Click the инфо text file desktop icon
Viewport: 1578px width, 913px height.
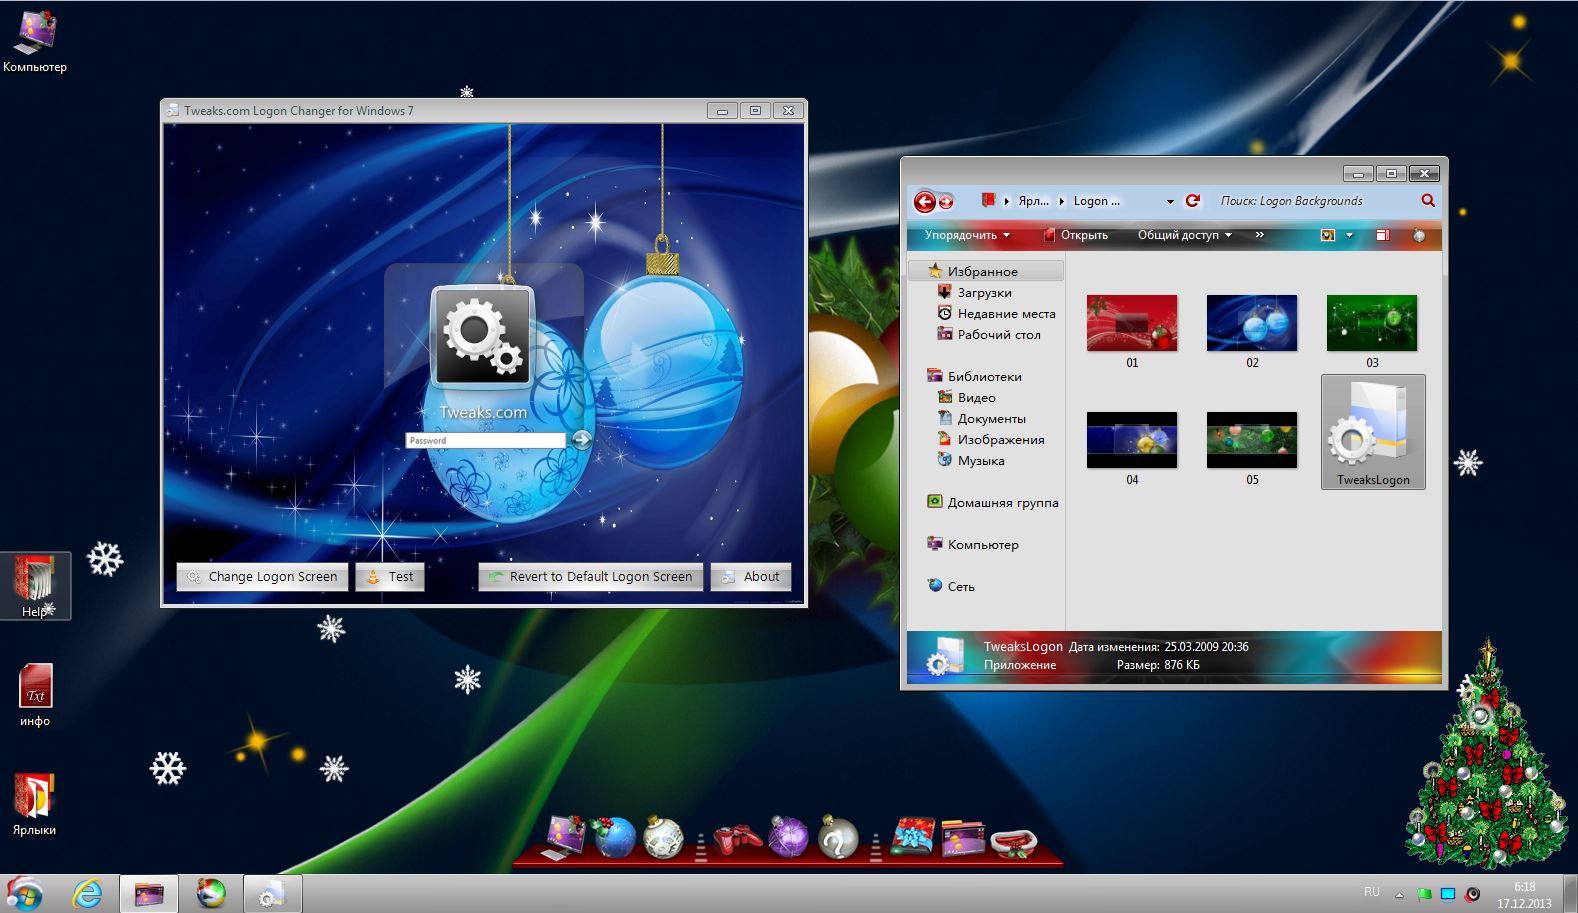[35, 695]
